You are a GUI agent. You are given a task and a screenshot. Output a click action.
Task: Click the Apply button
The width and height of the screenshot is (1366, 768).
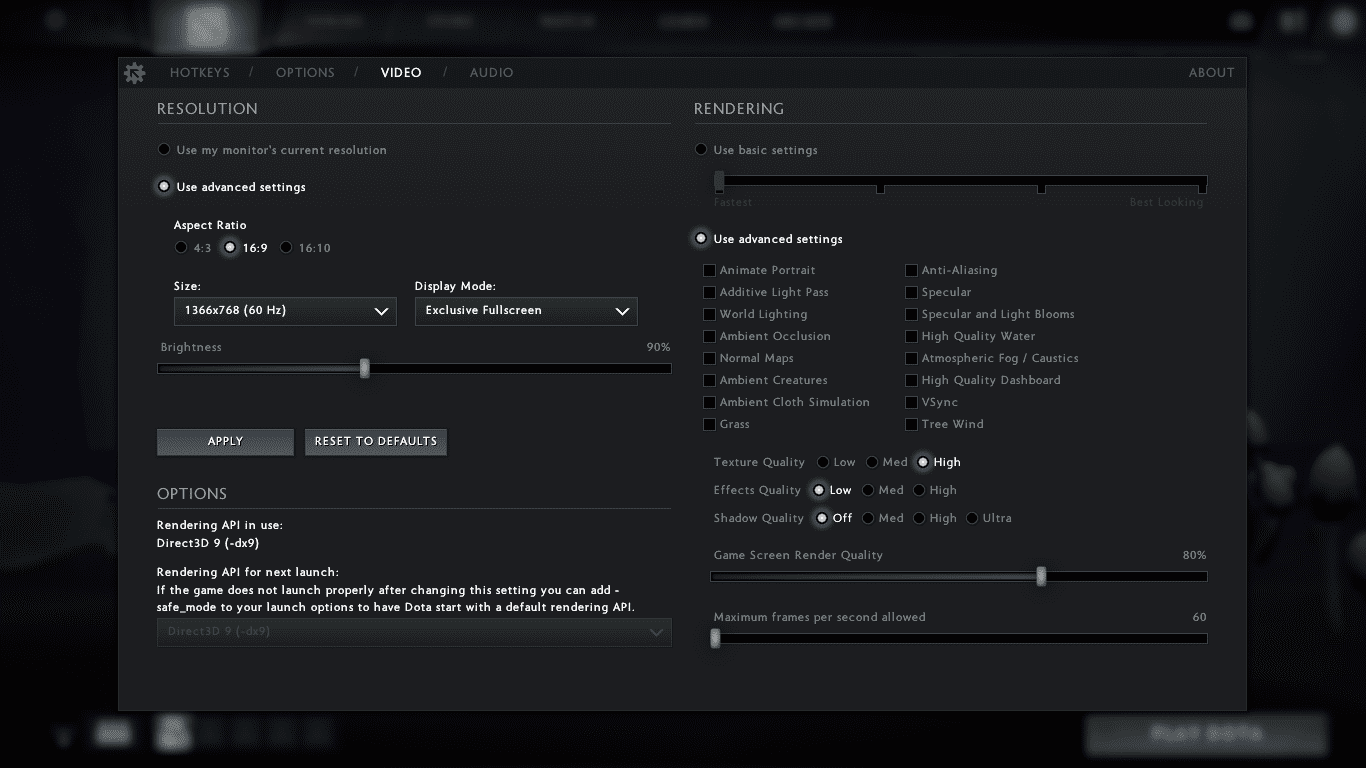(x=225, y=442)
